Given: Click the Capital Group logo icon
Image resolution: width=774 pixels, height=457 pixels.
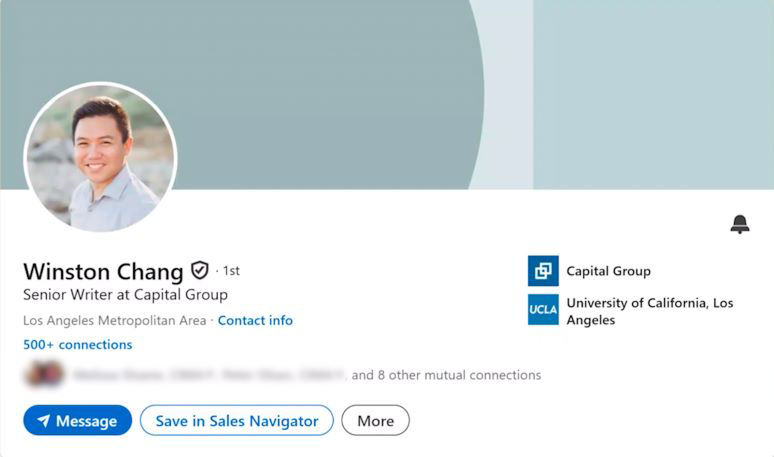Looking at the screenshot, I should (x=543, y=271).
